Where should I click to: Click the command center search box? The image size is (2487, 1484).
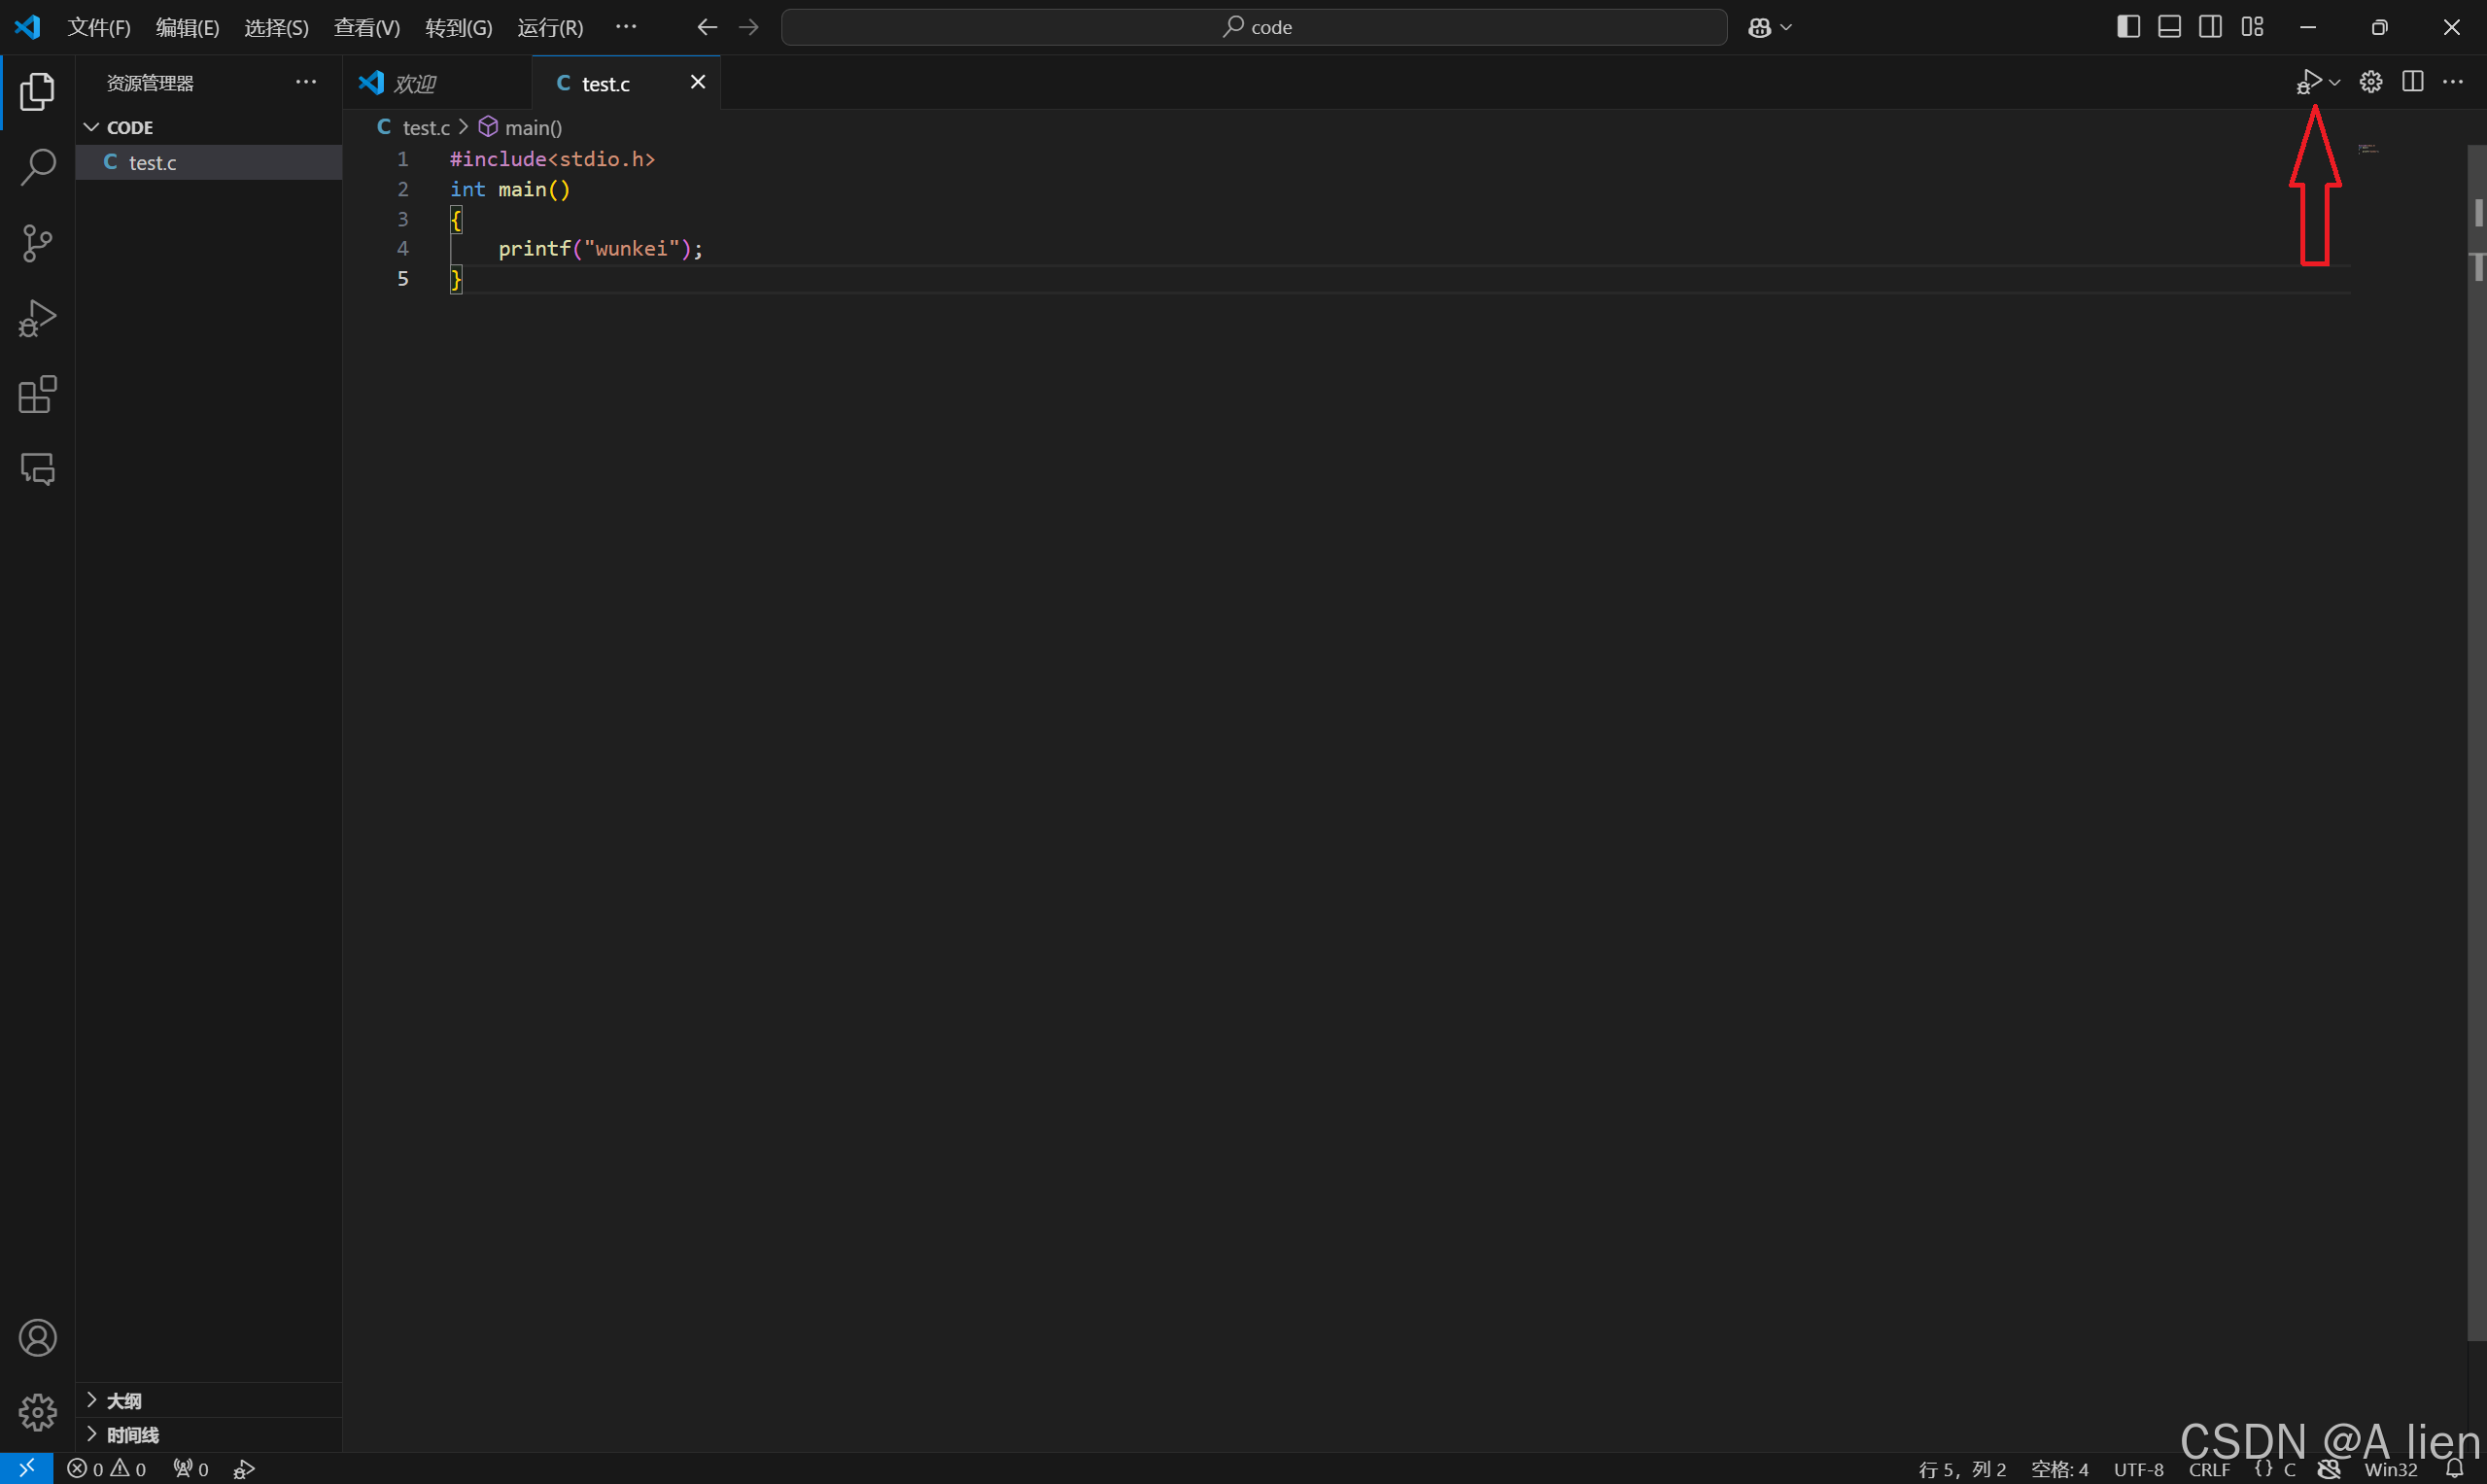coord(1254,27)
